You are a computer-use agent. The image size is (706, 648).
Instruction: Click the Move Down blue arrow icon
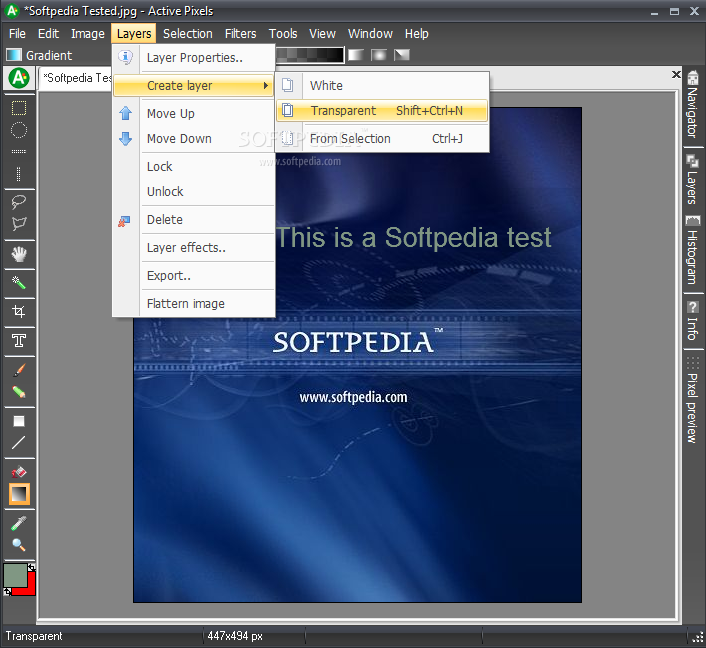point(126,139)
